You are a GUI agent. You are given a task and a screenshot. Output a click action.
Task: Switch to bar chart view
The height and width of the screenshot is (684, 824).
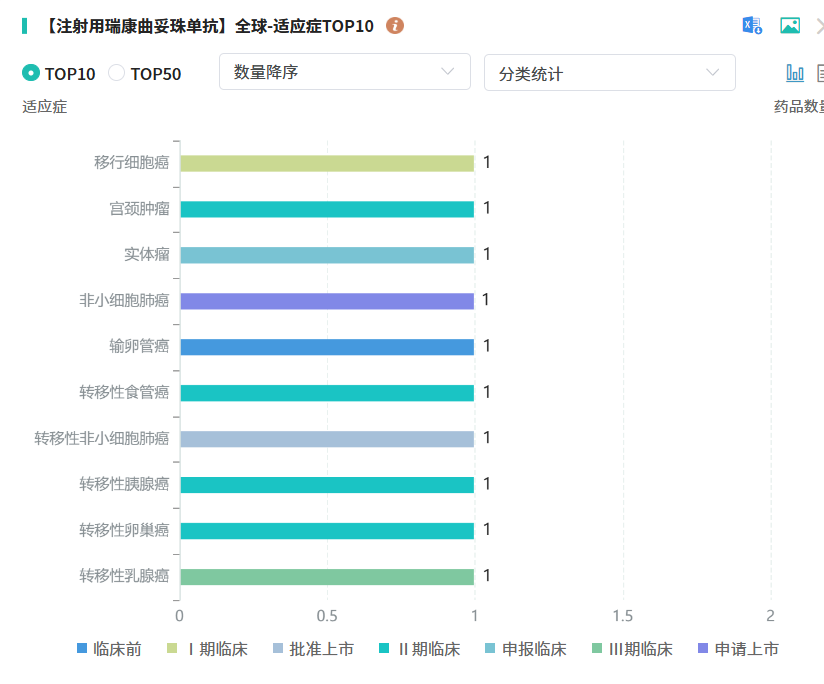pos(795,73)
